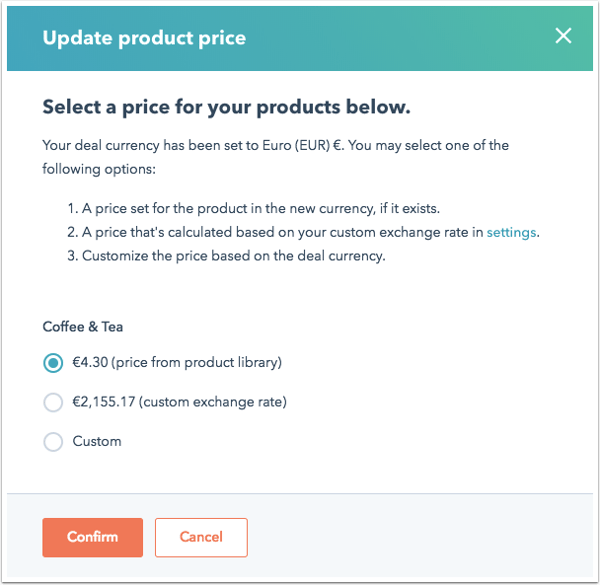The width and height of the screenshot is (600, 585).
Task: Click the "Custom" option label text
Action: 97,441
